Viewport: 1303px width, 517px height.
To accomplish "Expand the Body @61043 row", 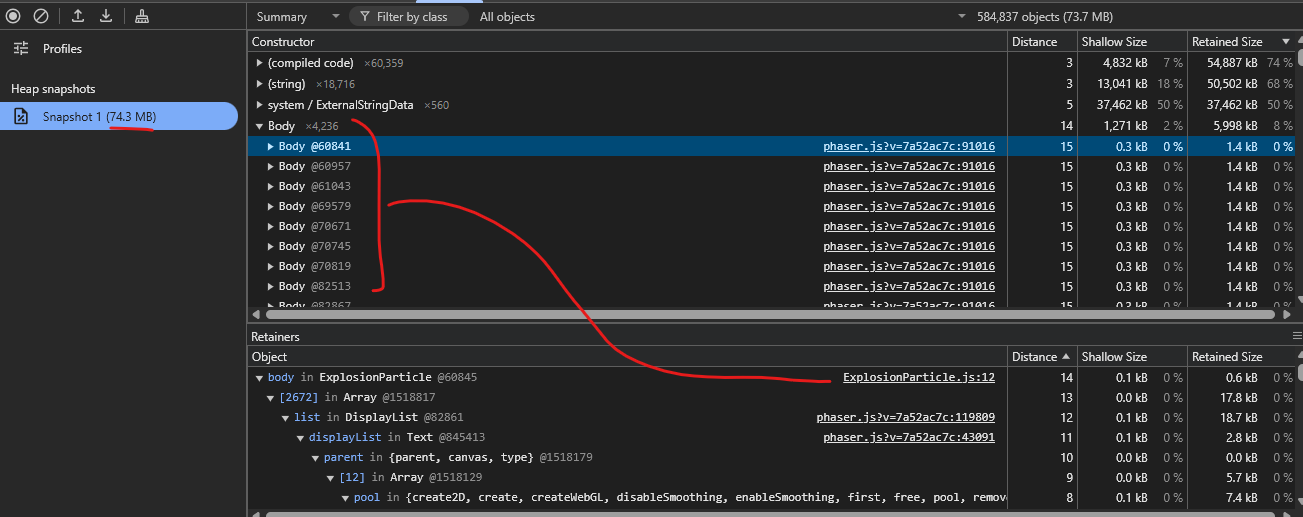I will [271, 186].
